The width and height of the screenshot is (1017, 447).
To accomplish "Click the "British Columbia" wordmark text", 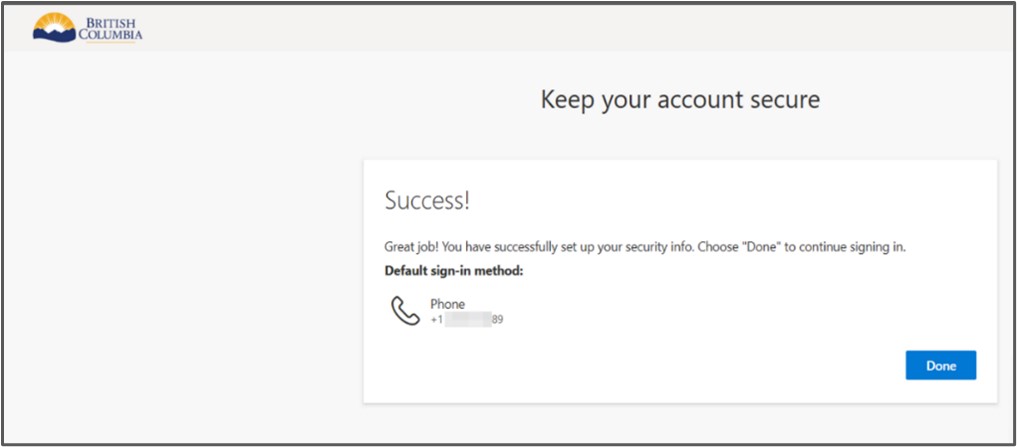I will [110, 29].
